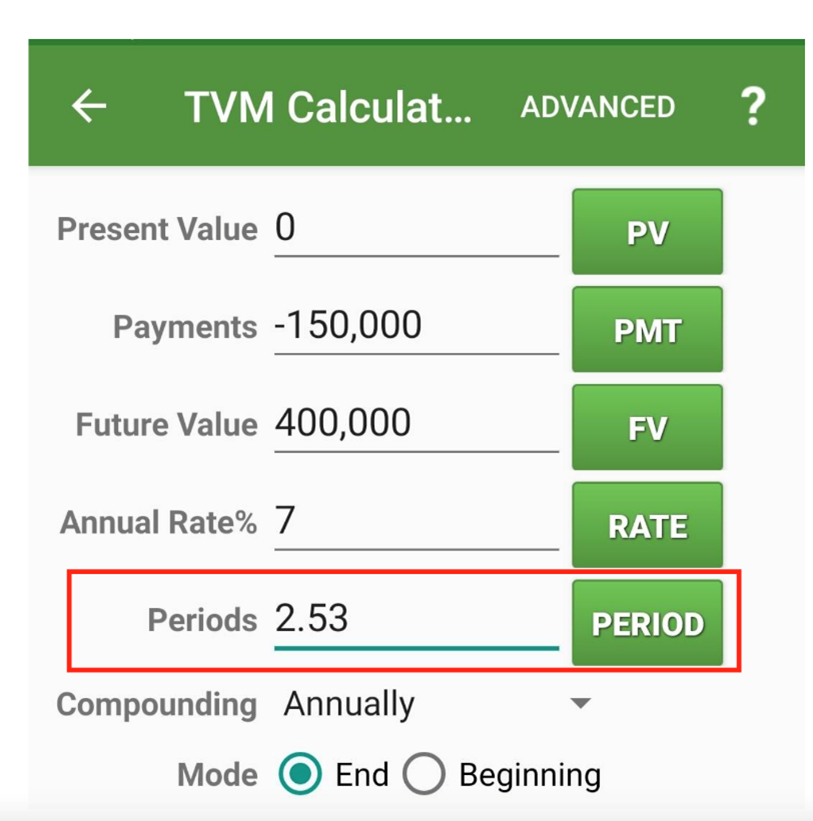Calculate present value with PV button
Viewport: 813px width, 821px height.
[x=648, y=231]
